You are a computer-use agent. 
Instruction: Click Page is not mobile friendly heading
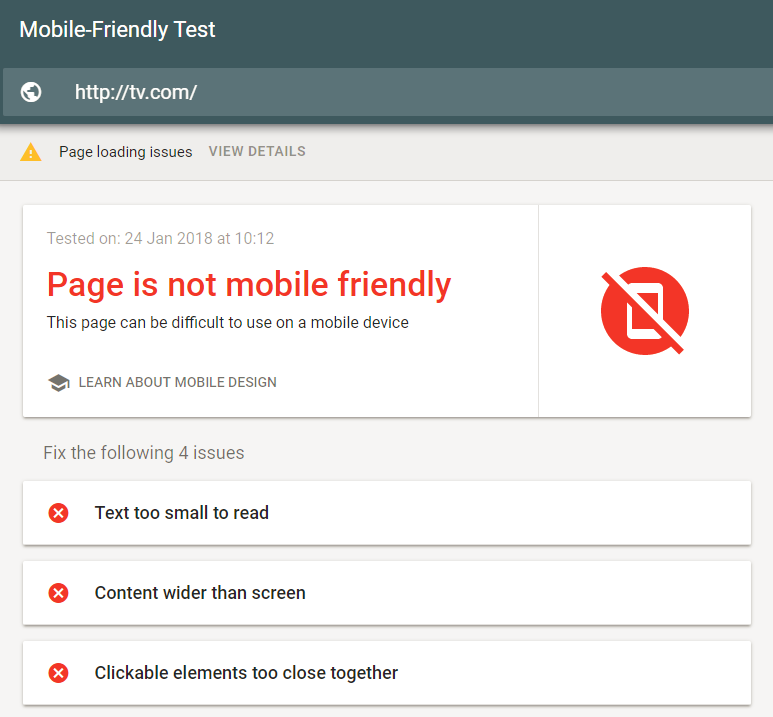[x=249, y=285]
